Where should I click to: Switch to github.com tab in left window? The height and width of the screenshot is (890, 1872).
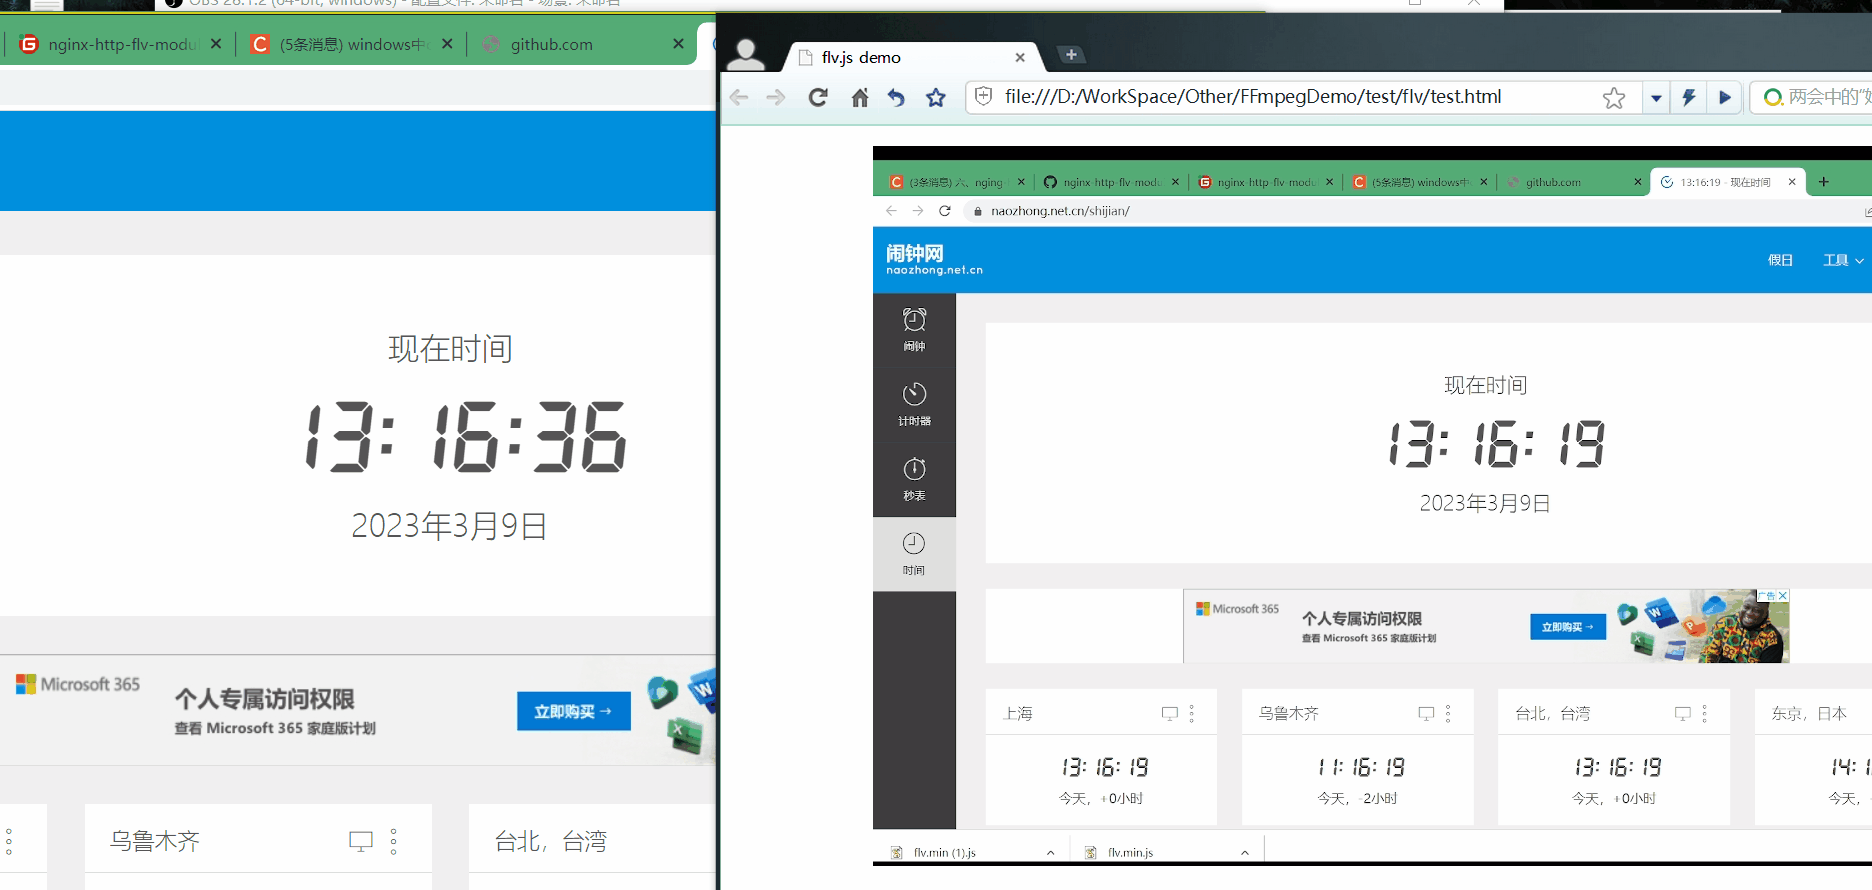[582, 44]
